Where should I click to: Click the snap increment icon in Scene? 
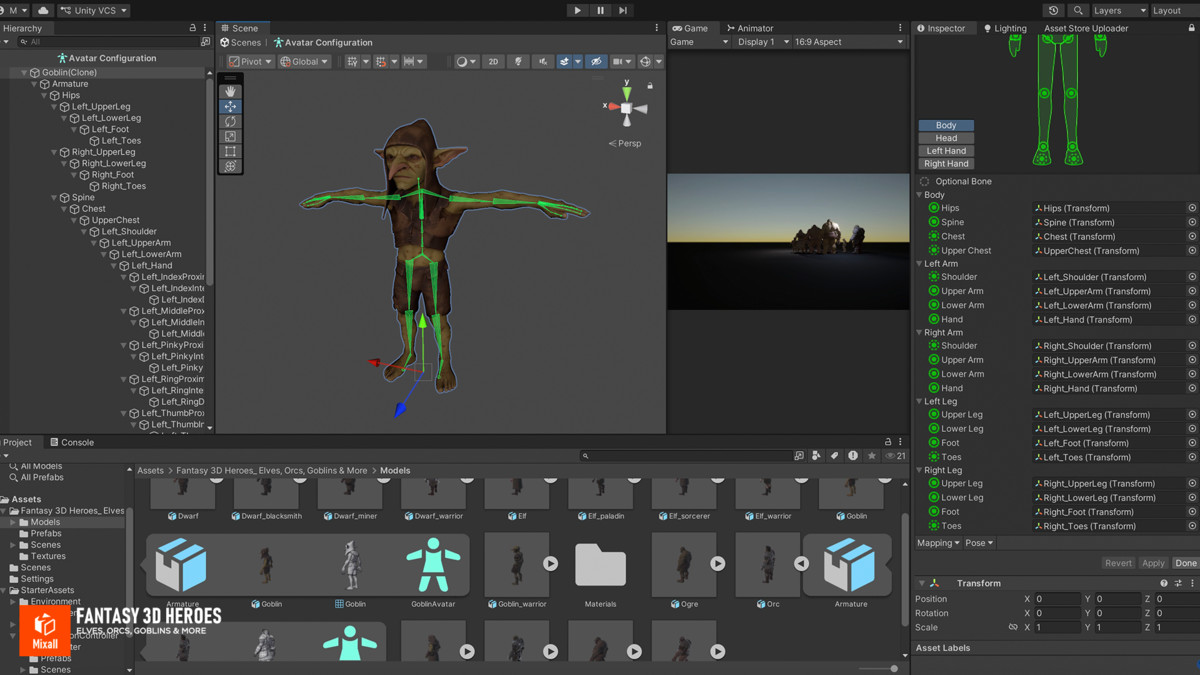[412, 62]
